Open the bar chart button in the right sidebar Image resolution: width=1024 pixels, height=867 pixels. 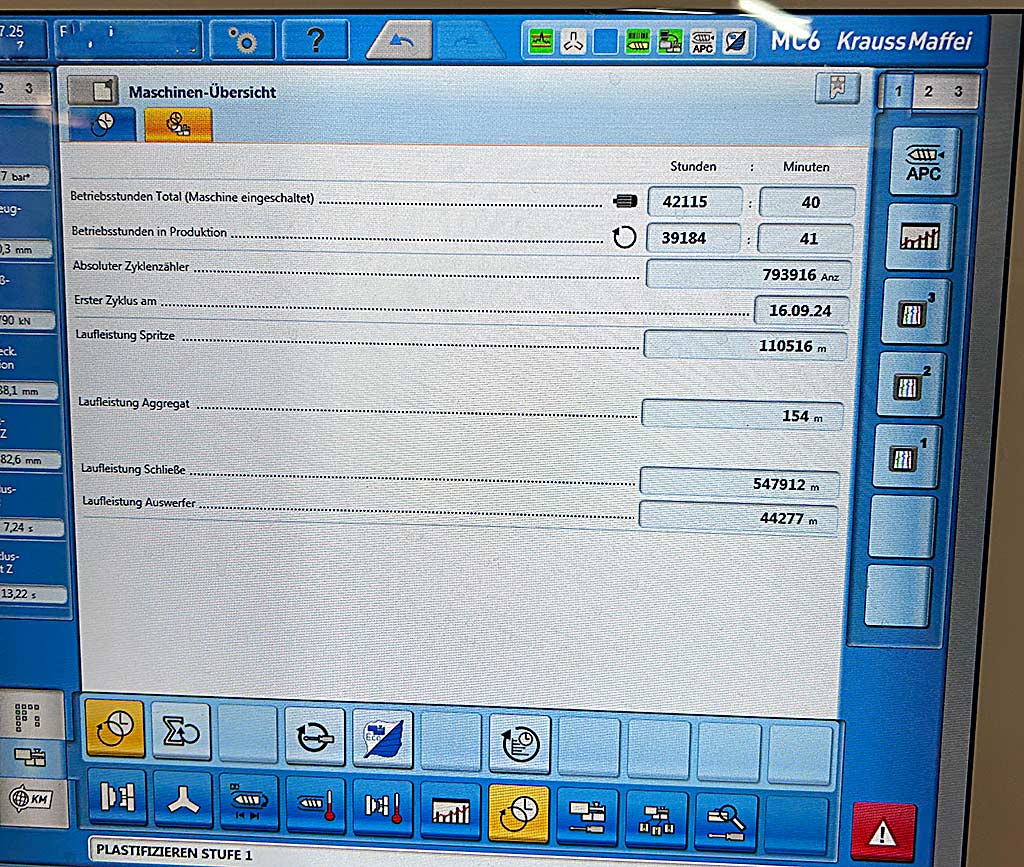(x=920, y=236)
